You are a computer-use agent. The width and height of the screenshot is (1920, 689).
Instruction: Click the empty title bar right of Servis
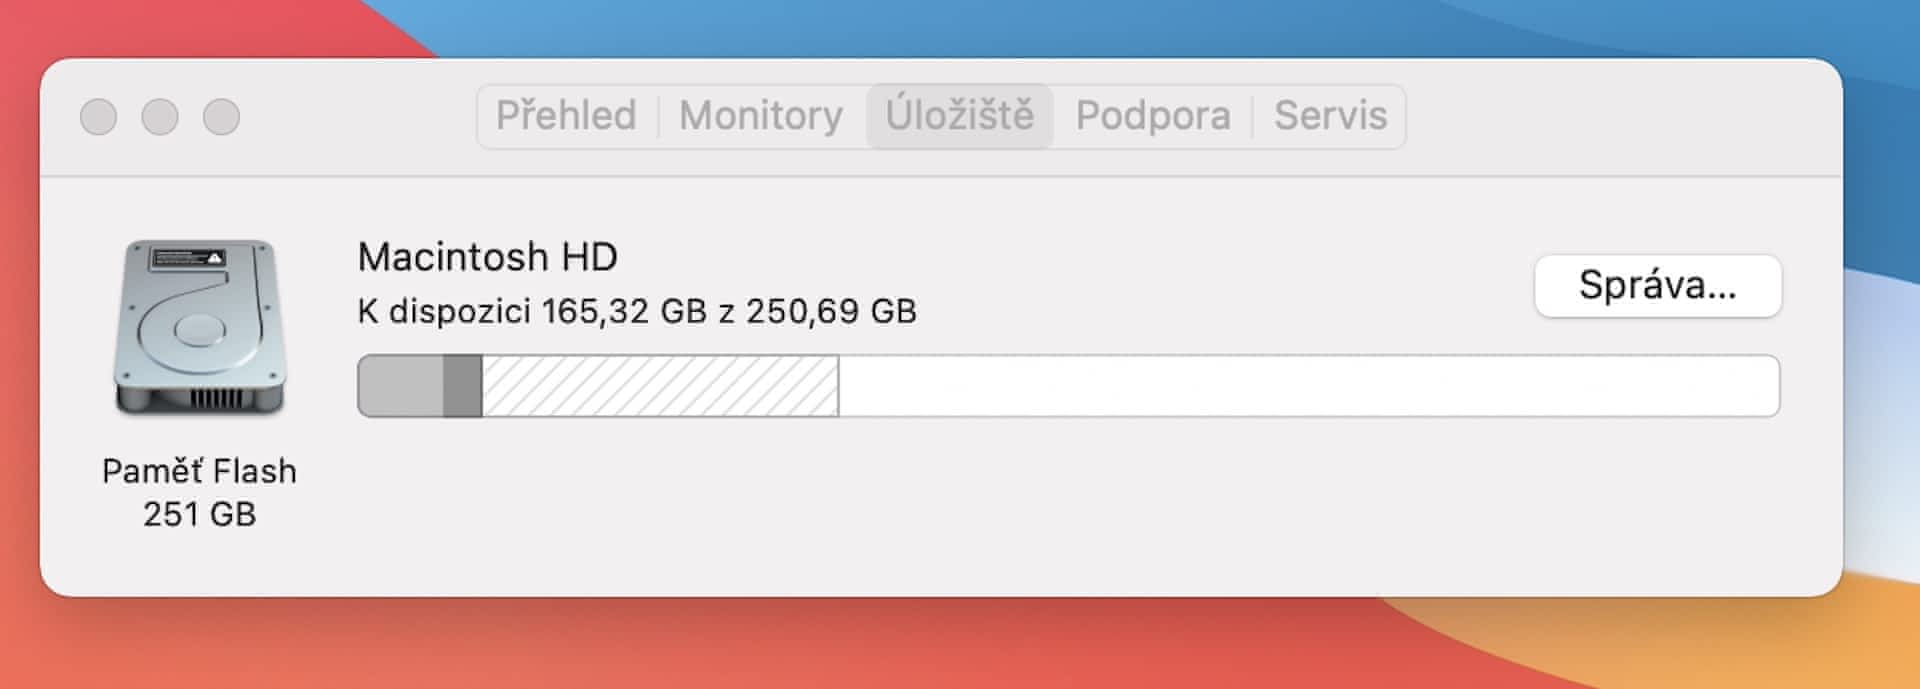(1620, 116)
